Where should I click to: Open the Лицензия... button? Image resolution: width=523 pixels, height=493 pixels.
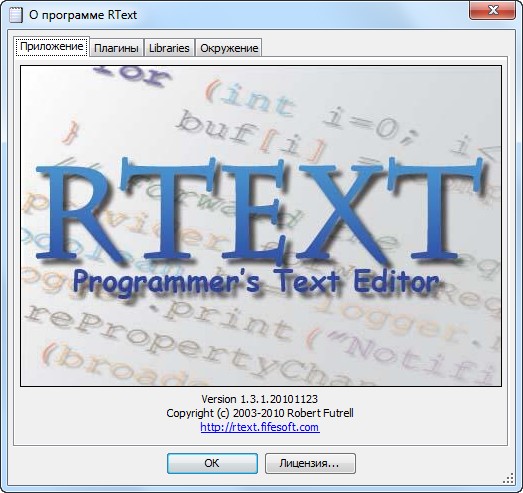(x=310, y=463)
